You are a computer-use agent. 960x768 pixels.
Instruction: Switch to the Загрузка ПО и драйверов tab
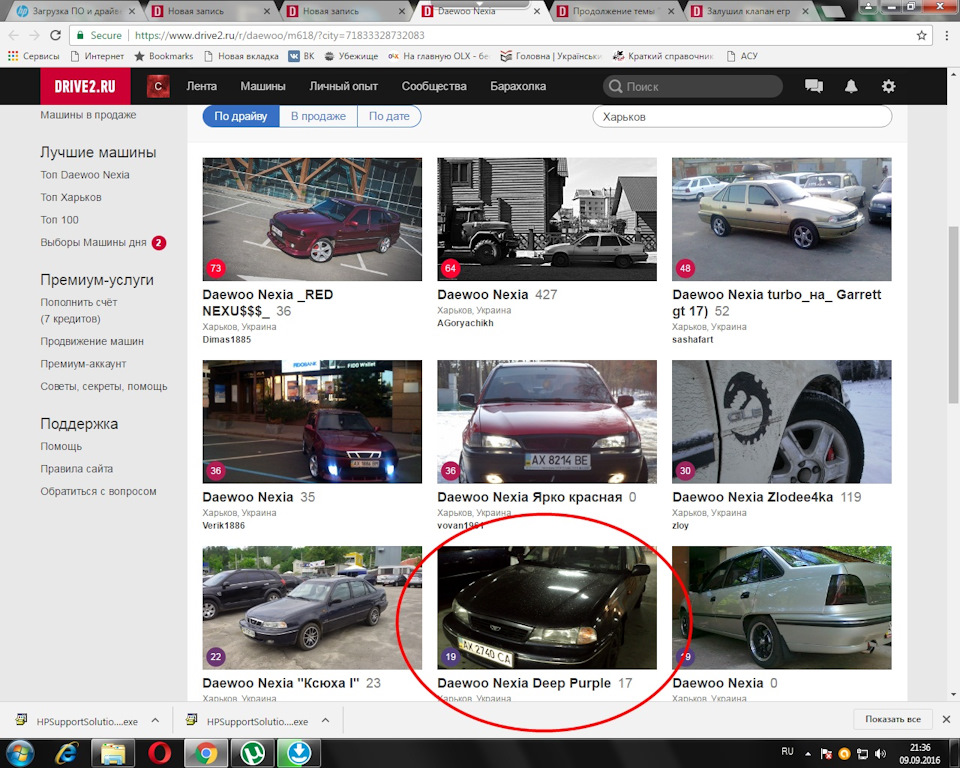tap(77, 11)
